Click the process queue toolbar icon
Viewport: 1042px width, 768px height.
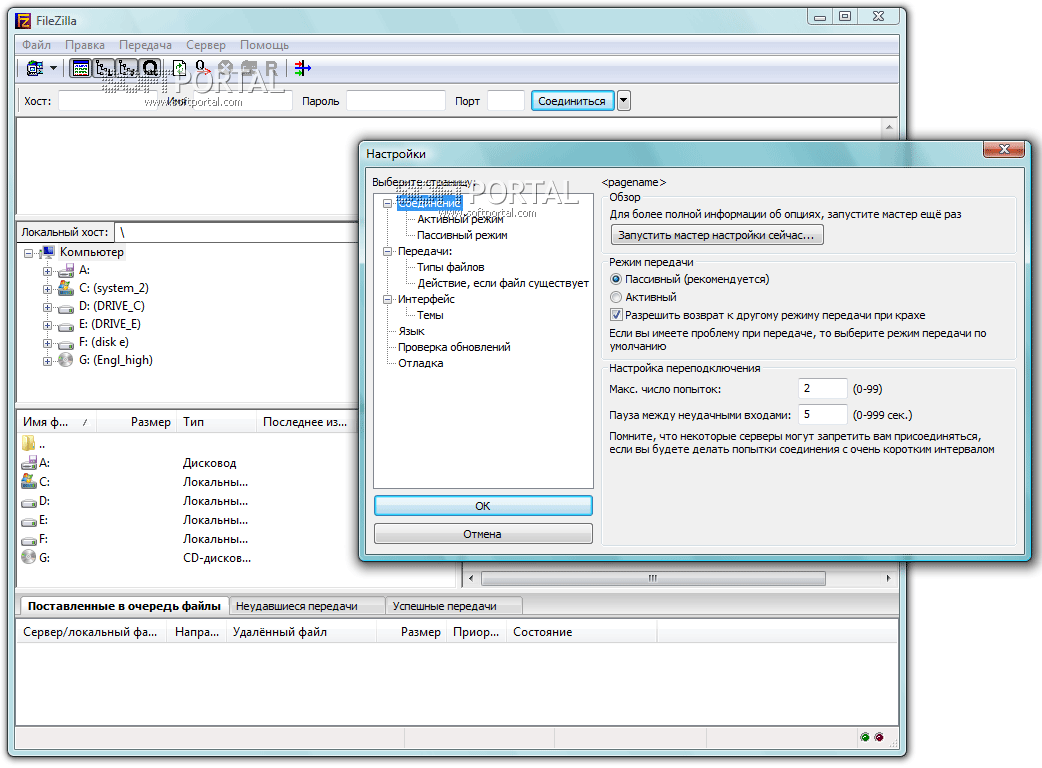203,68
